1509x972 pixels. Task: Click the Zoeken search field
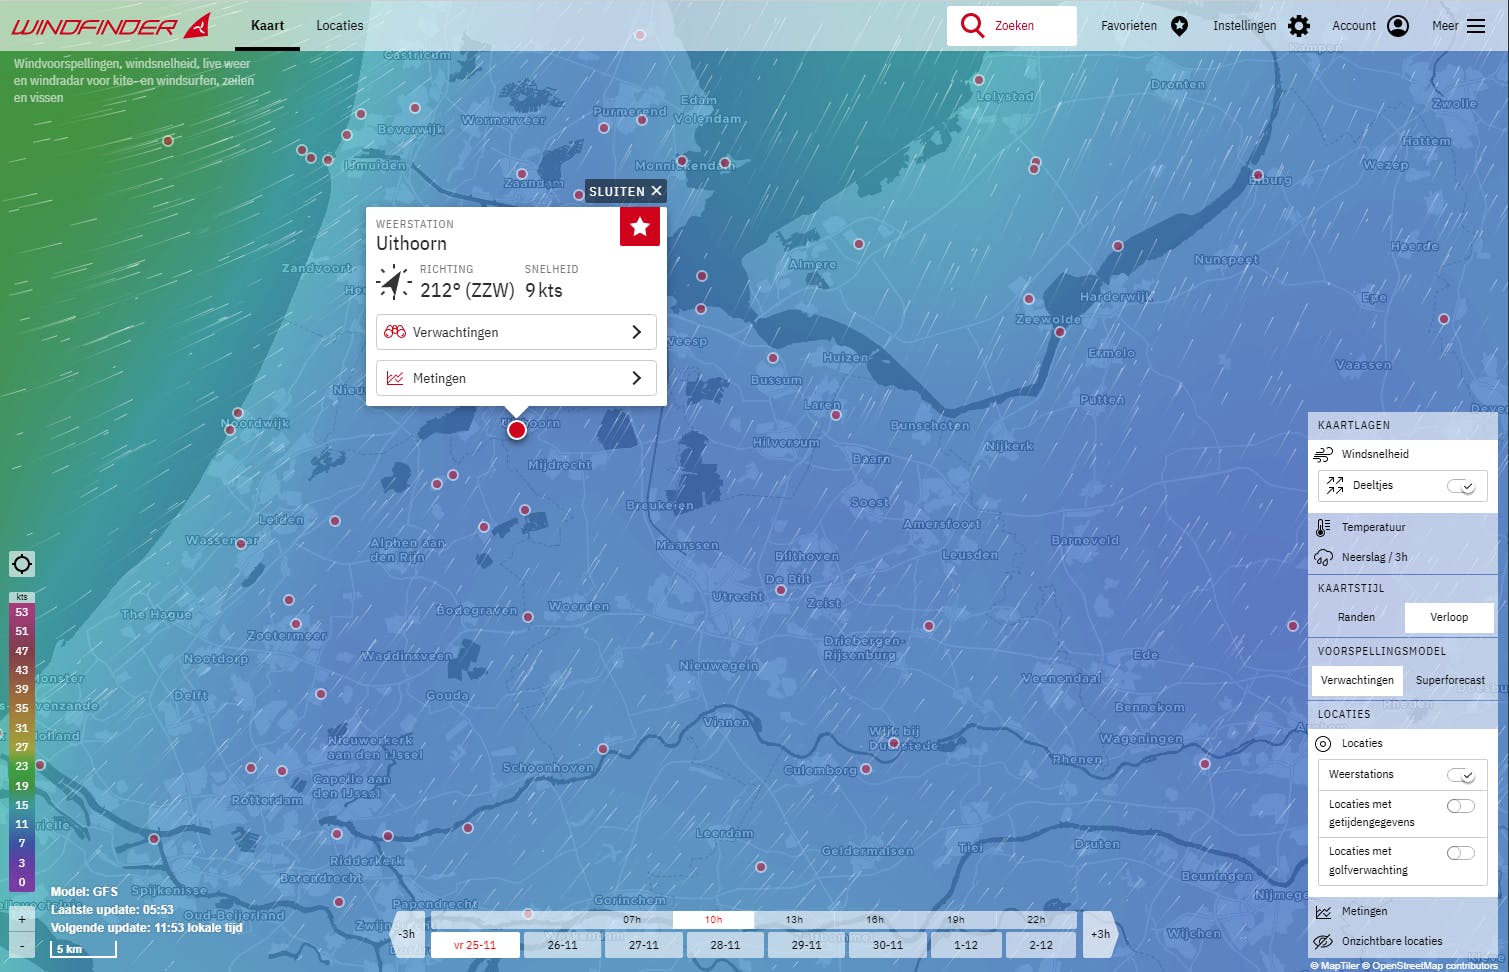pyautogui.click(x=1012, y=26)
